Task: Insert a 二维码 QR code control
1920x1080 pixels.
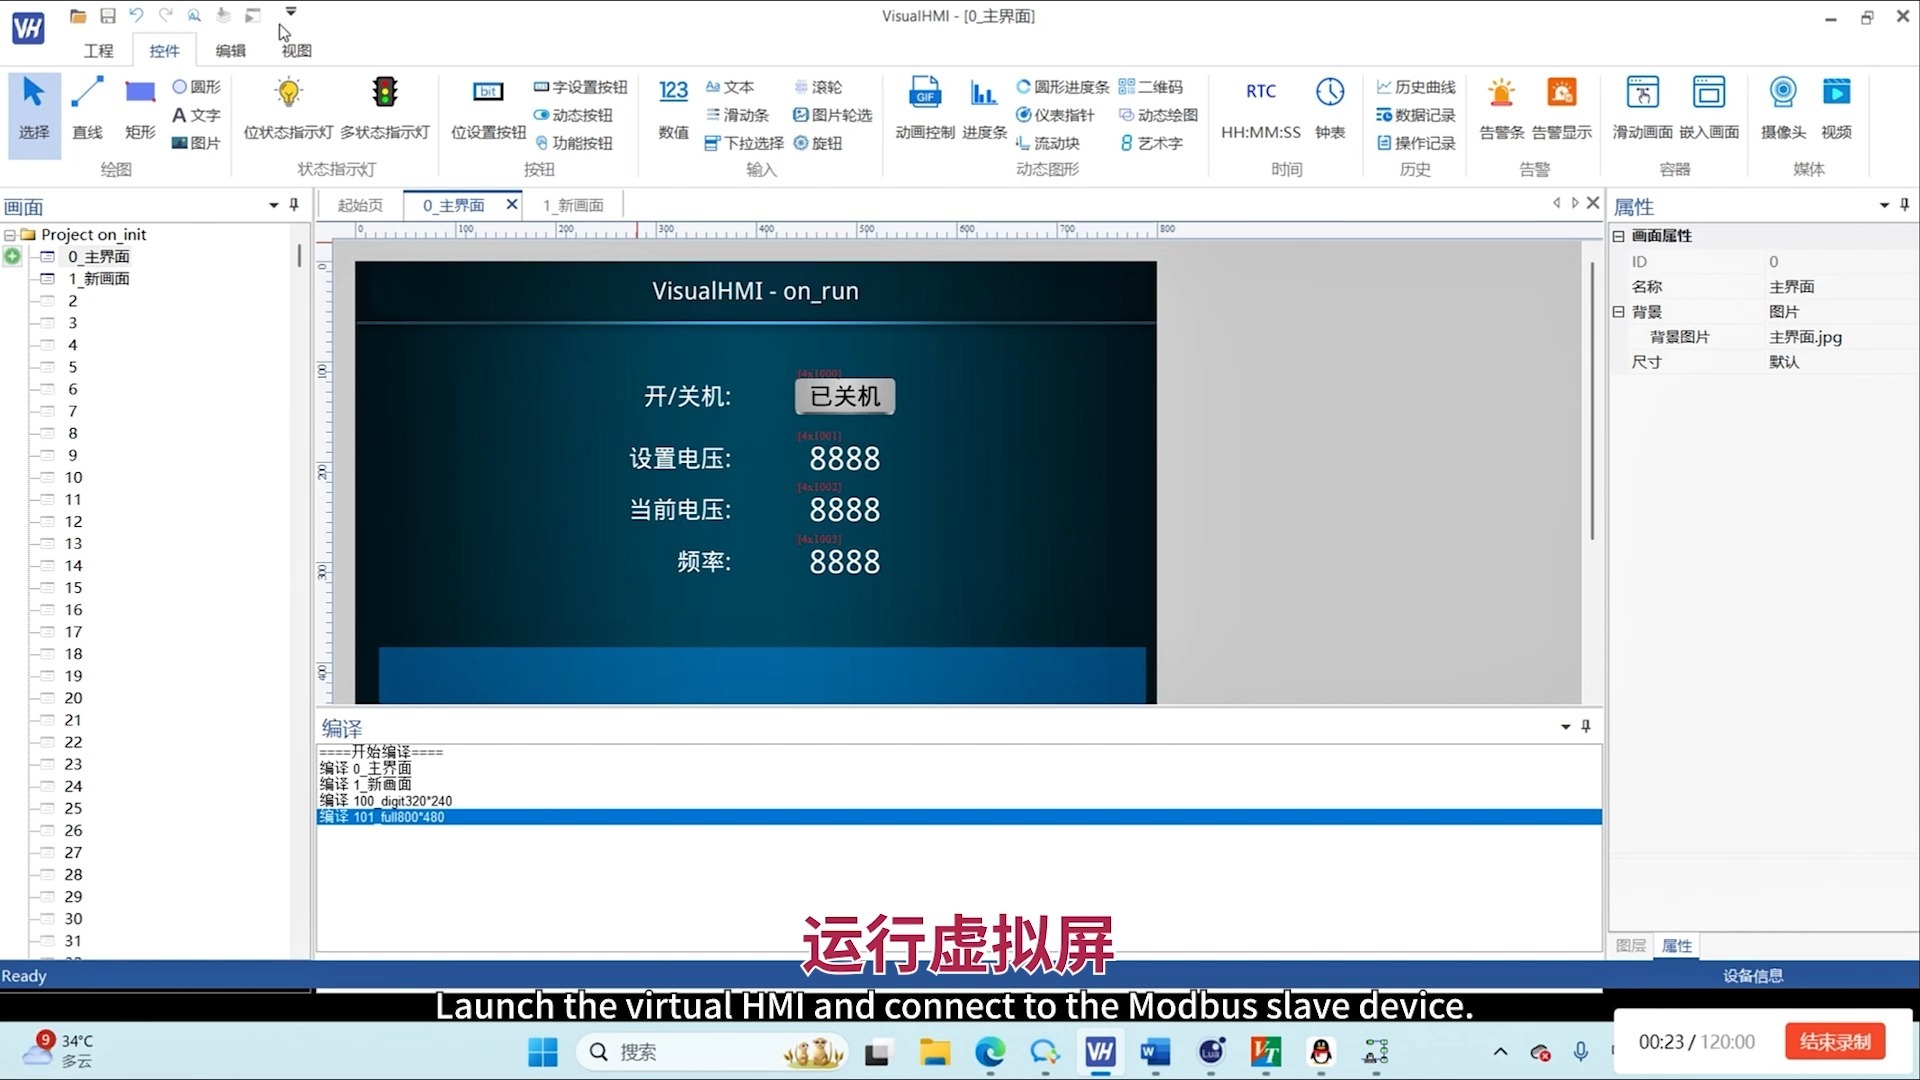Action: 1152,87
